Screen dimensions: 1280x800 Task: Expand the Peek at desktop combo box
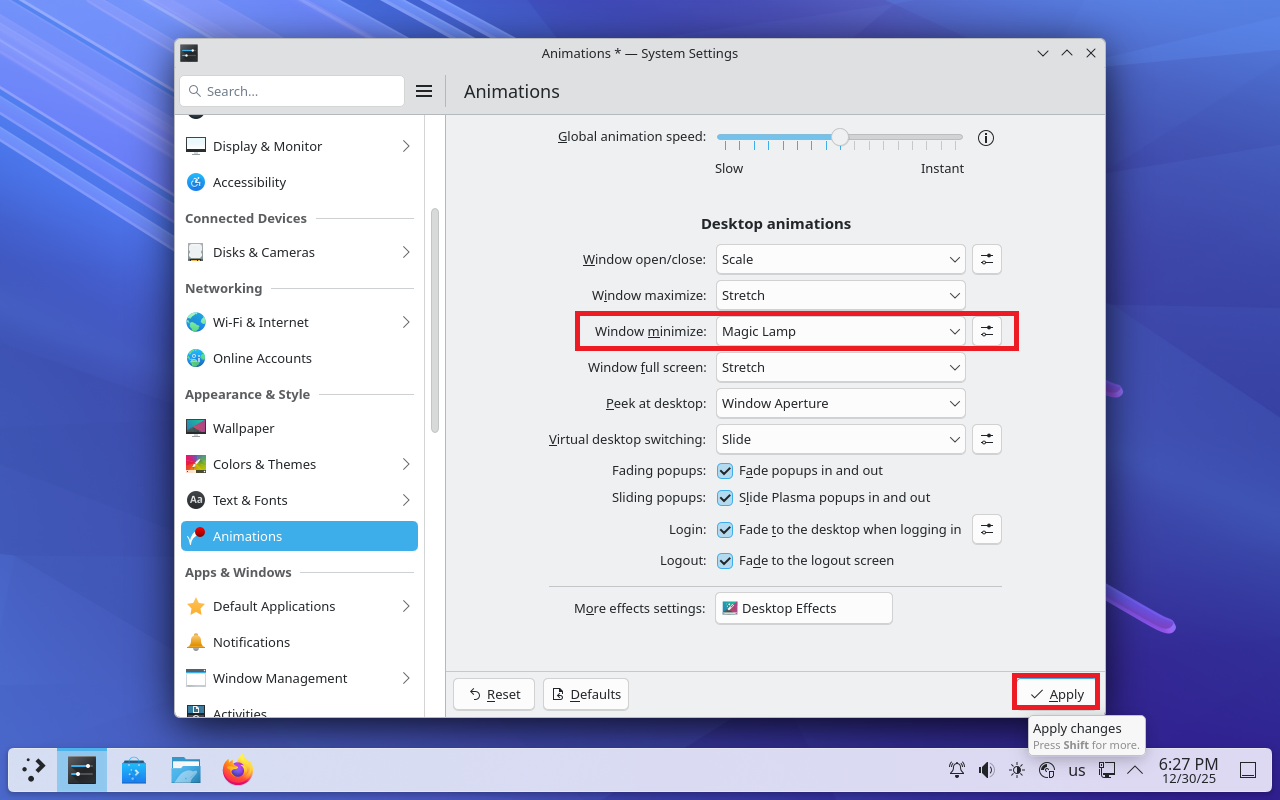(840, 403)
